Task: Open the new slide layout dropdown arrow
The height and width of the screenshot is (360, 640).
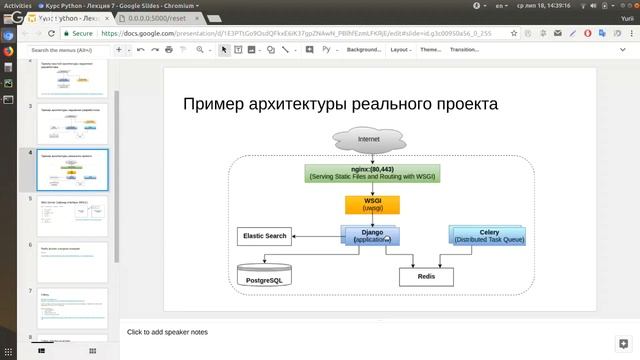Action: pos(129,50)
